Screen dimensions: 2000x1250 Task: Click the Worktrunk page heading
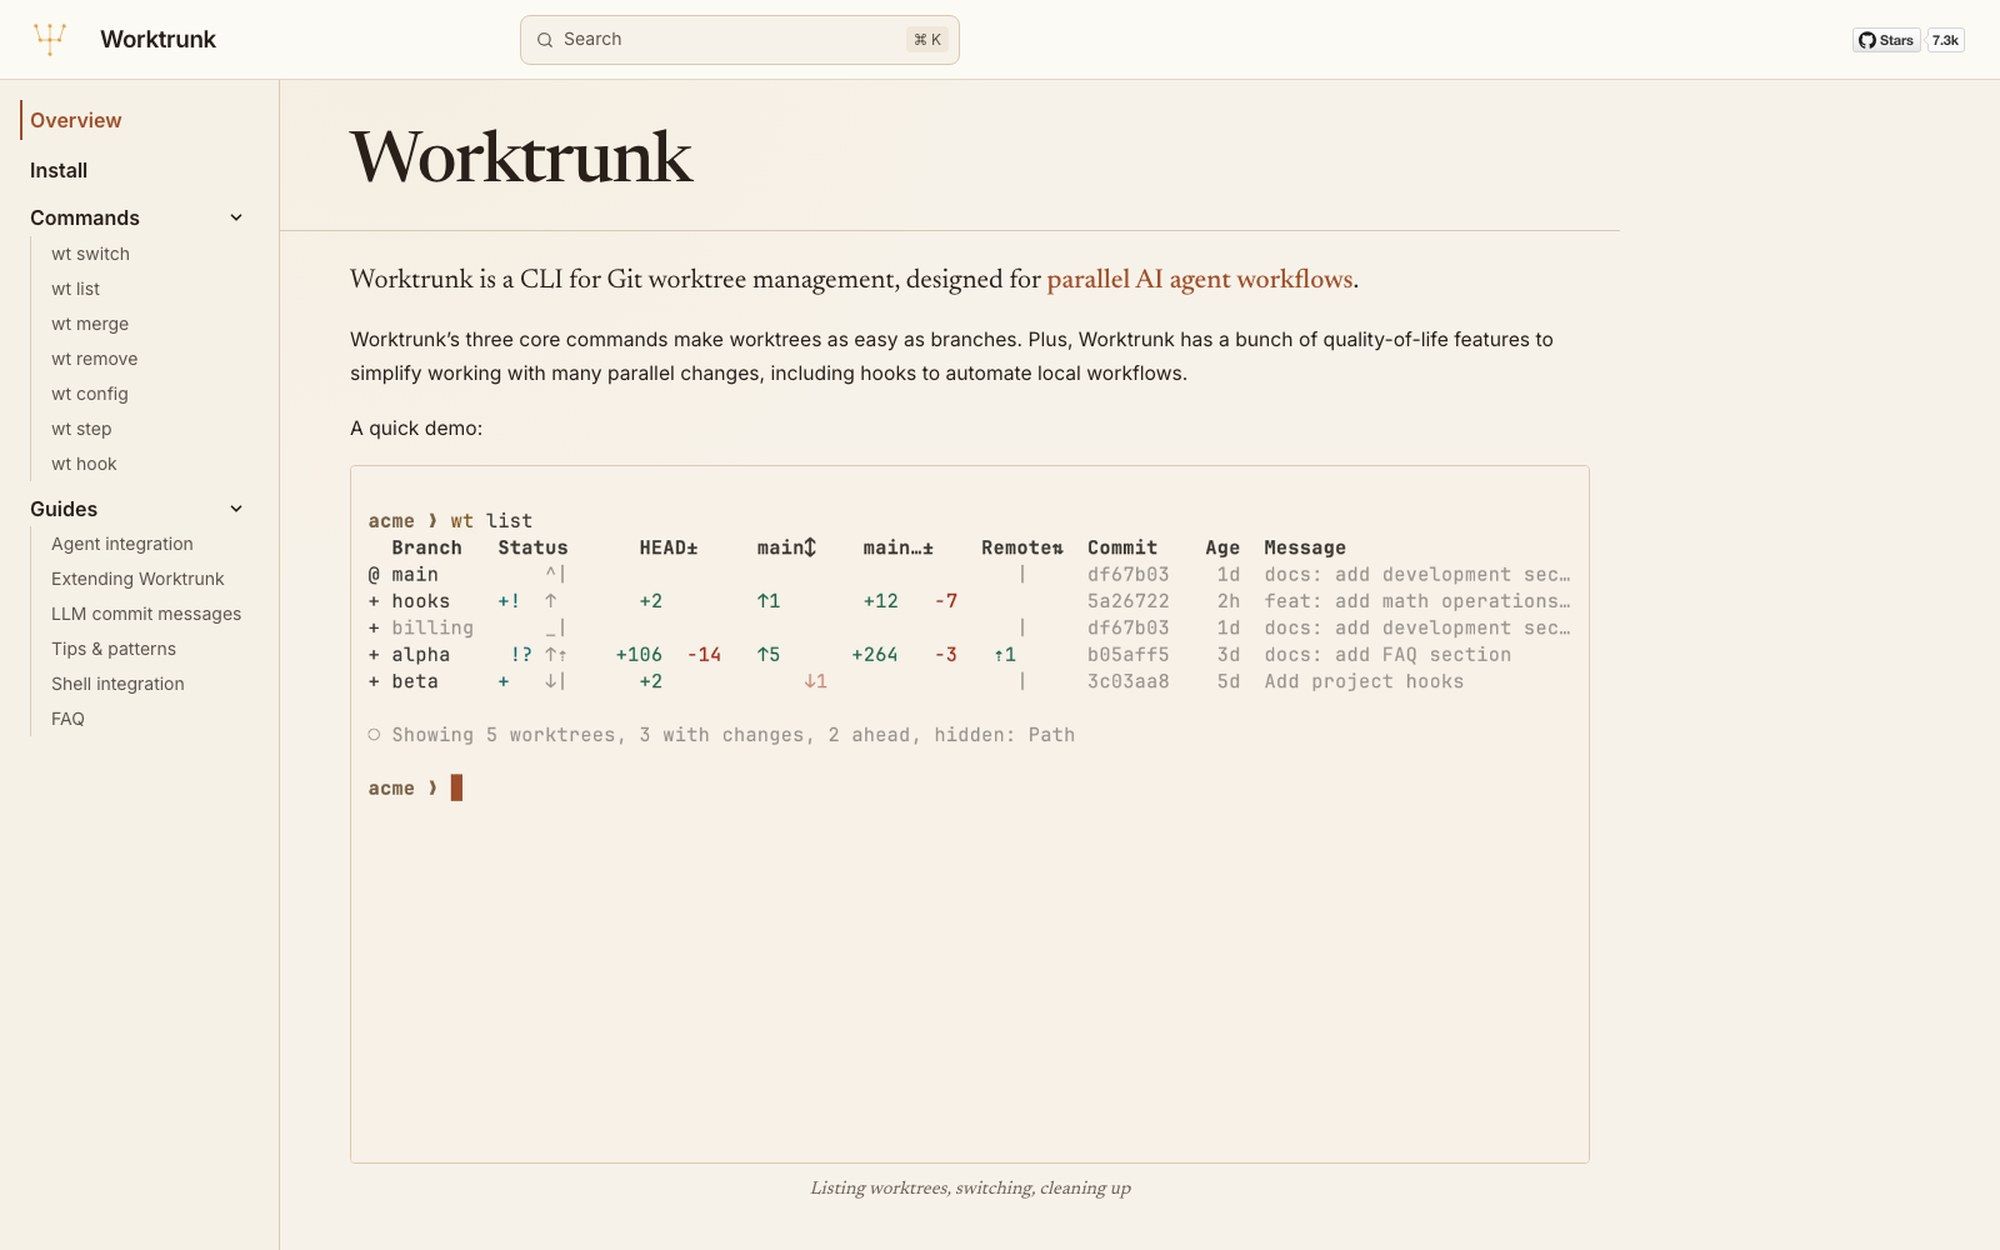pos(521,157)
